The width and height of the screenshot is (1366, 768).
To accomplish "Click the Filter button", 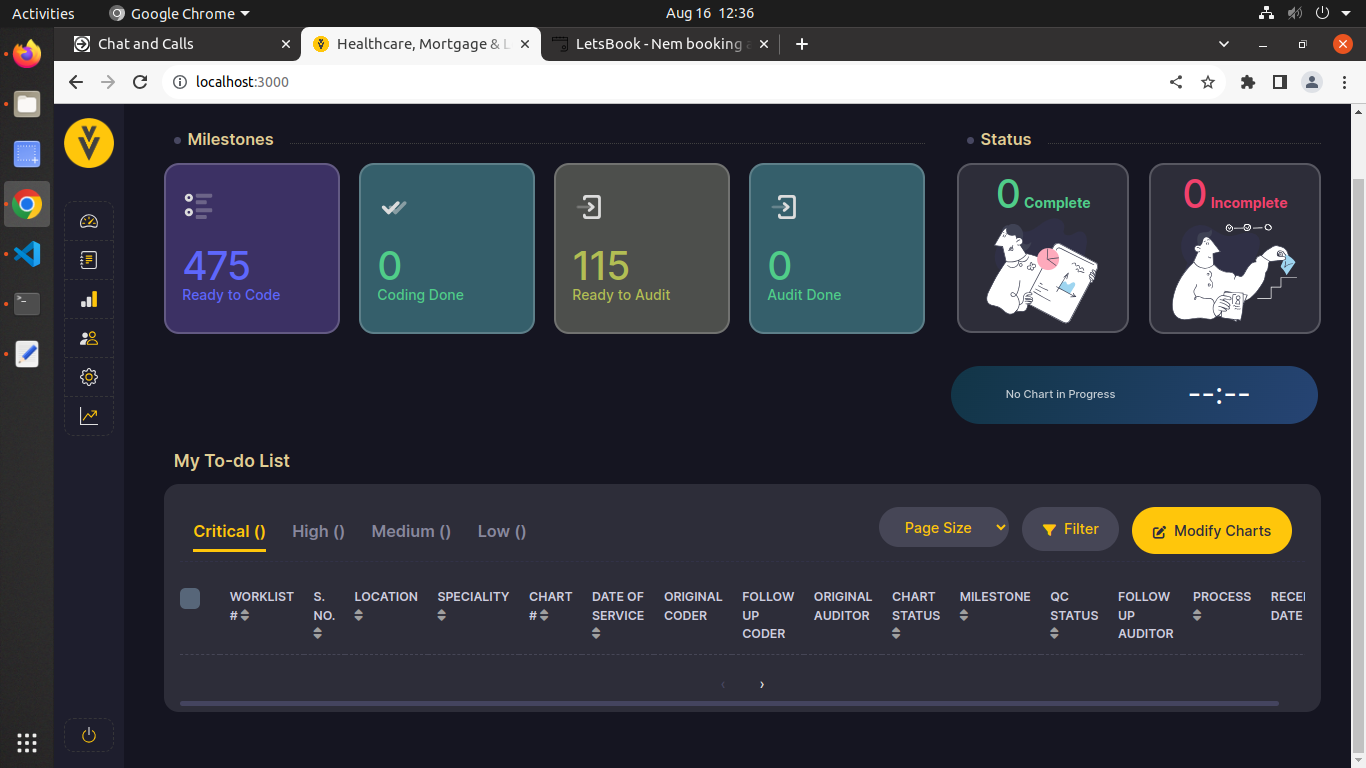I will click(1070, 529).
